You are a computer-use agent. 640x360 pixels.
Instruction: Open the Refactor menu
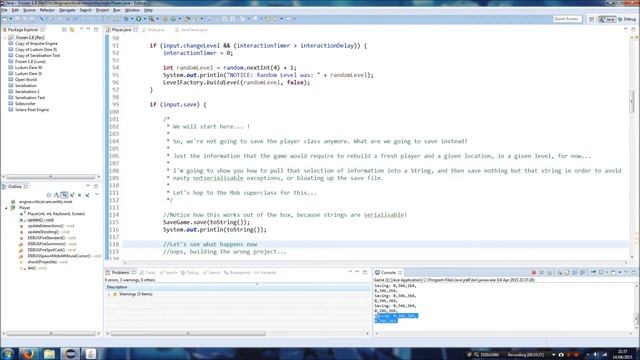coord(47,10)
